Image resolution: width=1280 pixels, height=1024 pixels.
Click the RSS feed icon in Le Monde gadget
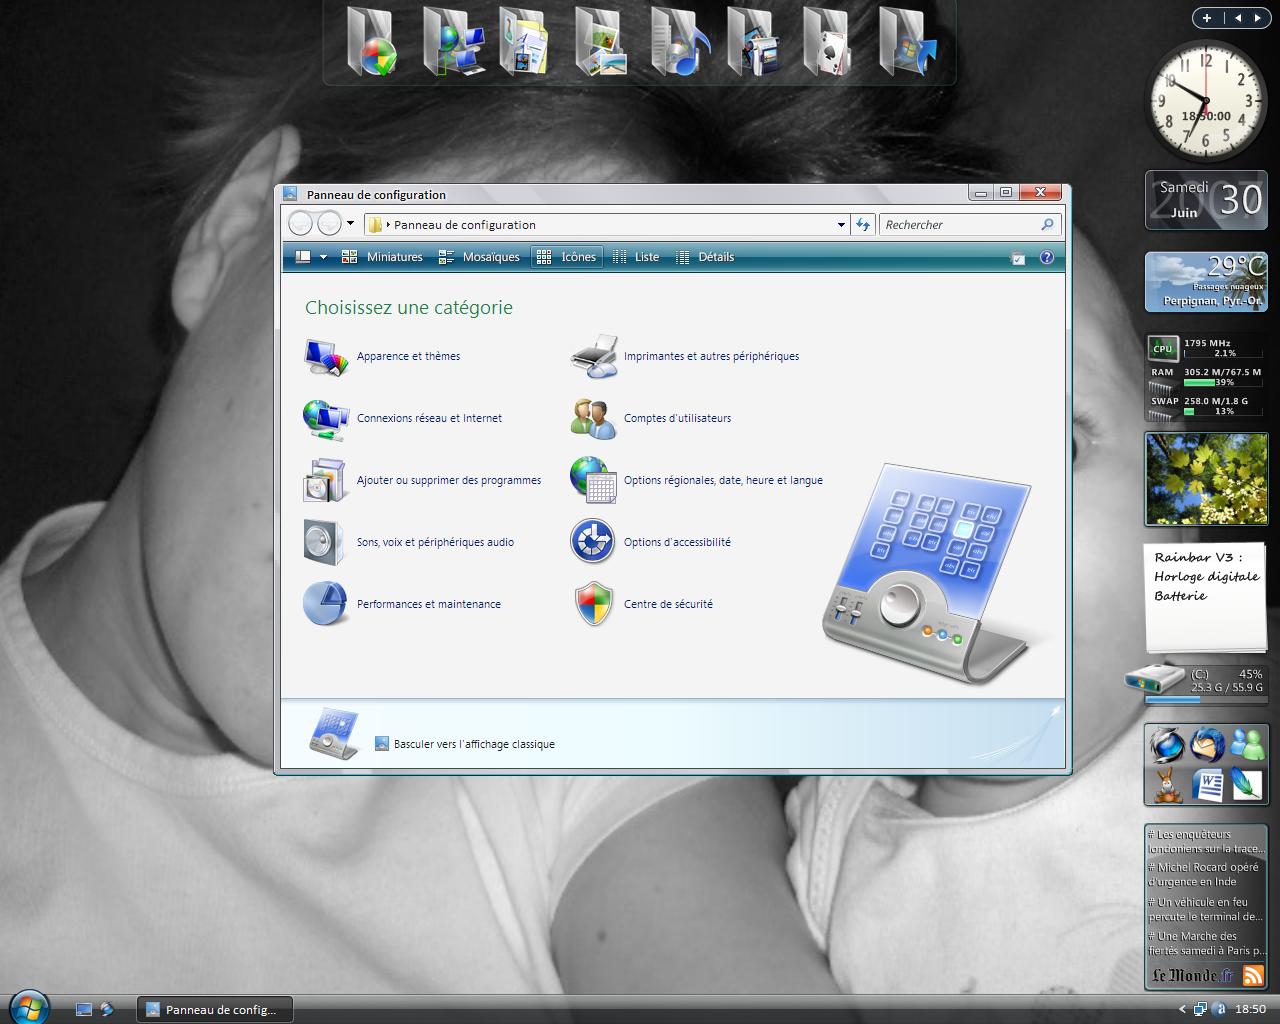click(1253, 976)
